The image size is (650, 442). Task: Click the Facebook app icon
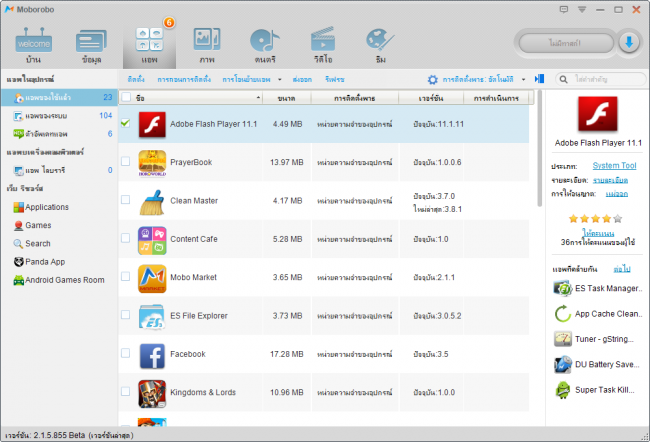[152, 356]
